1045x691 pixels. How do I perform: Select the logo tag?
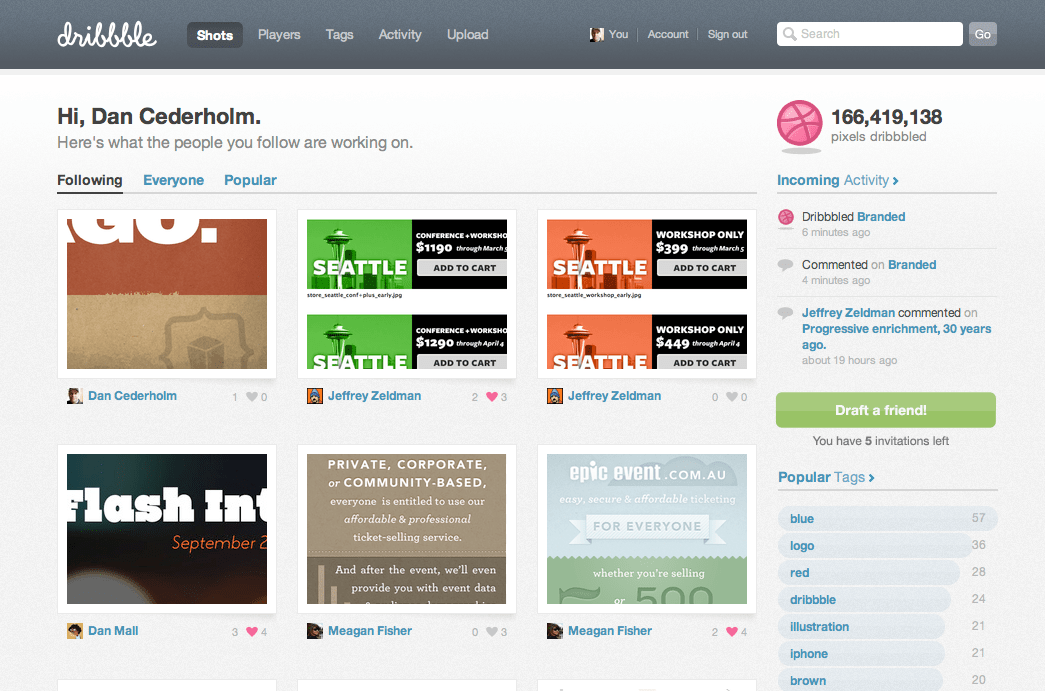pyautogui.click(x=802, y=546)
